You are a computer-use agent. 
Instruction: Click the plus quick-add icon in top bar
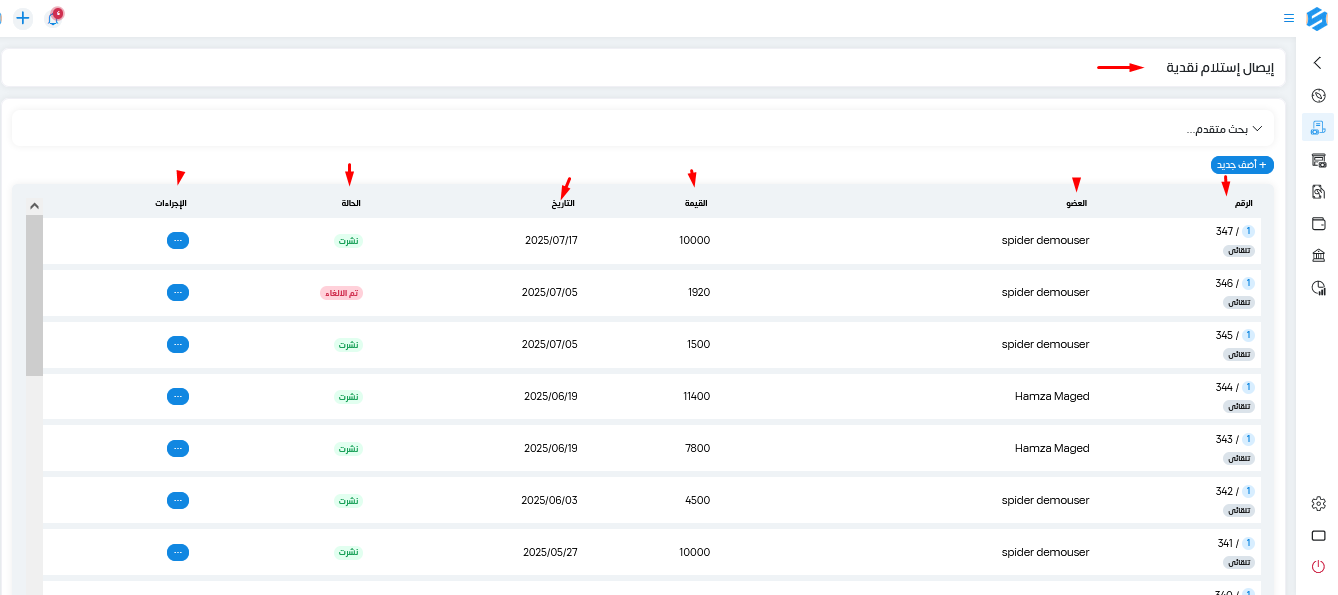pyautogui.click(x=23, y=18)
